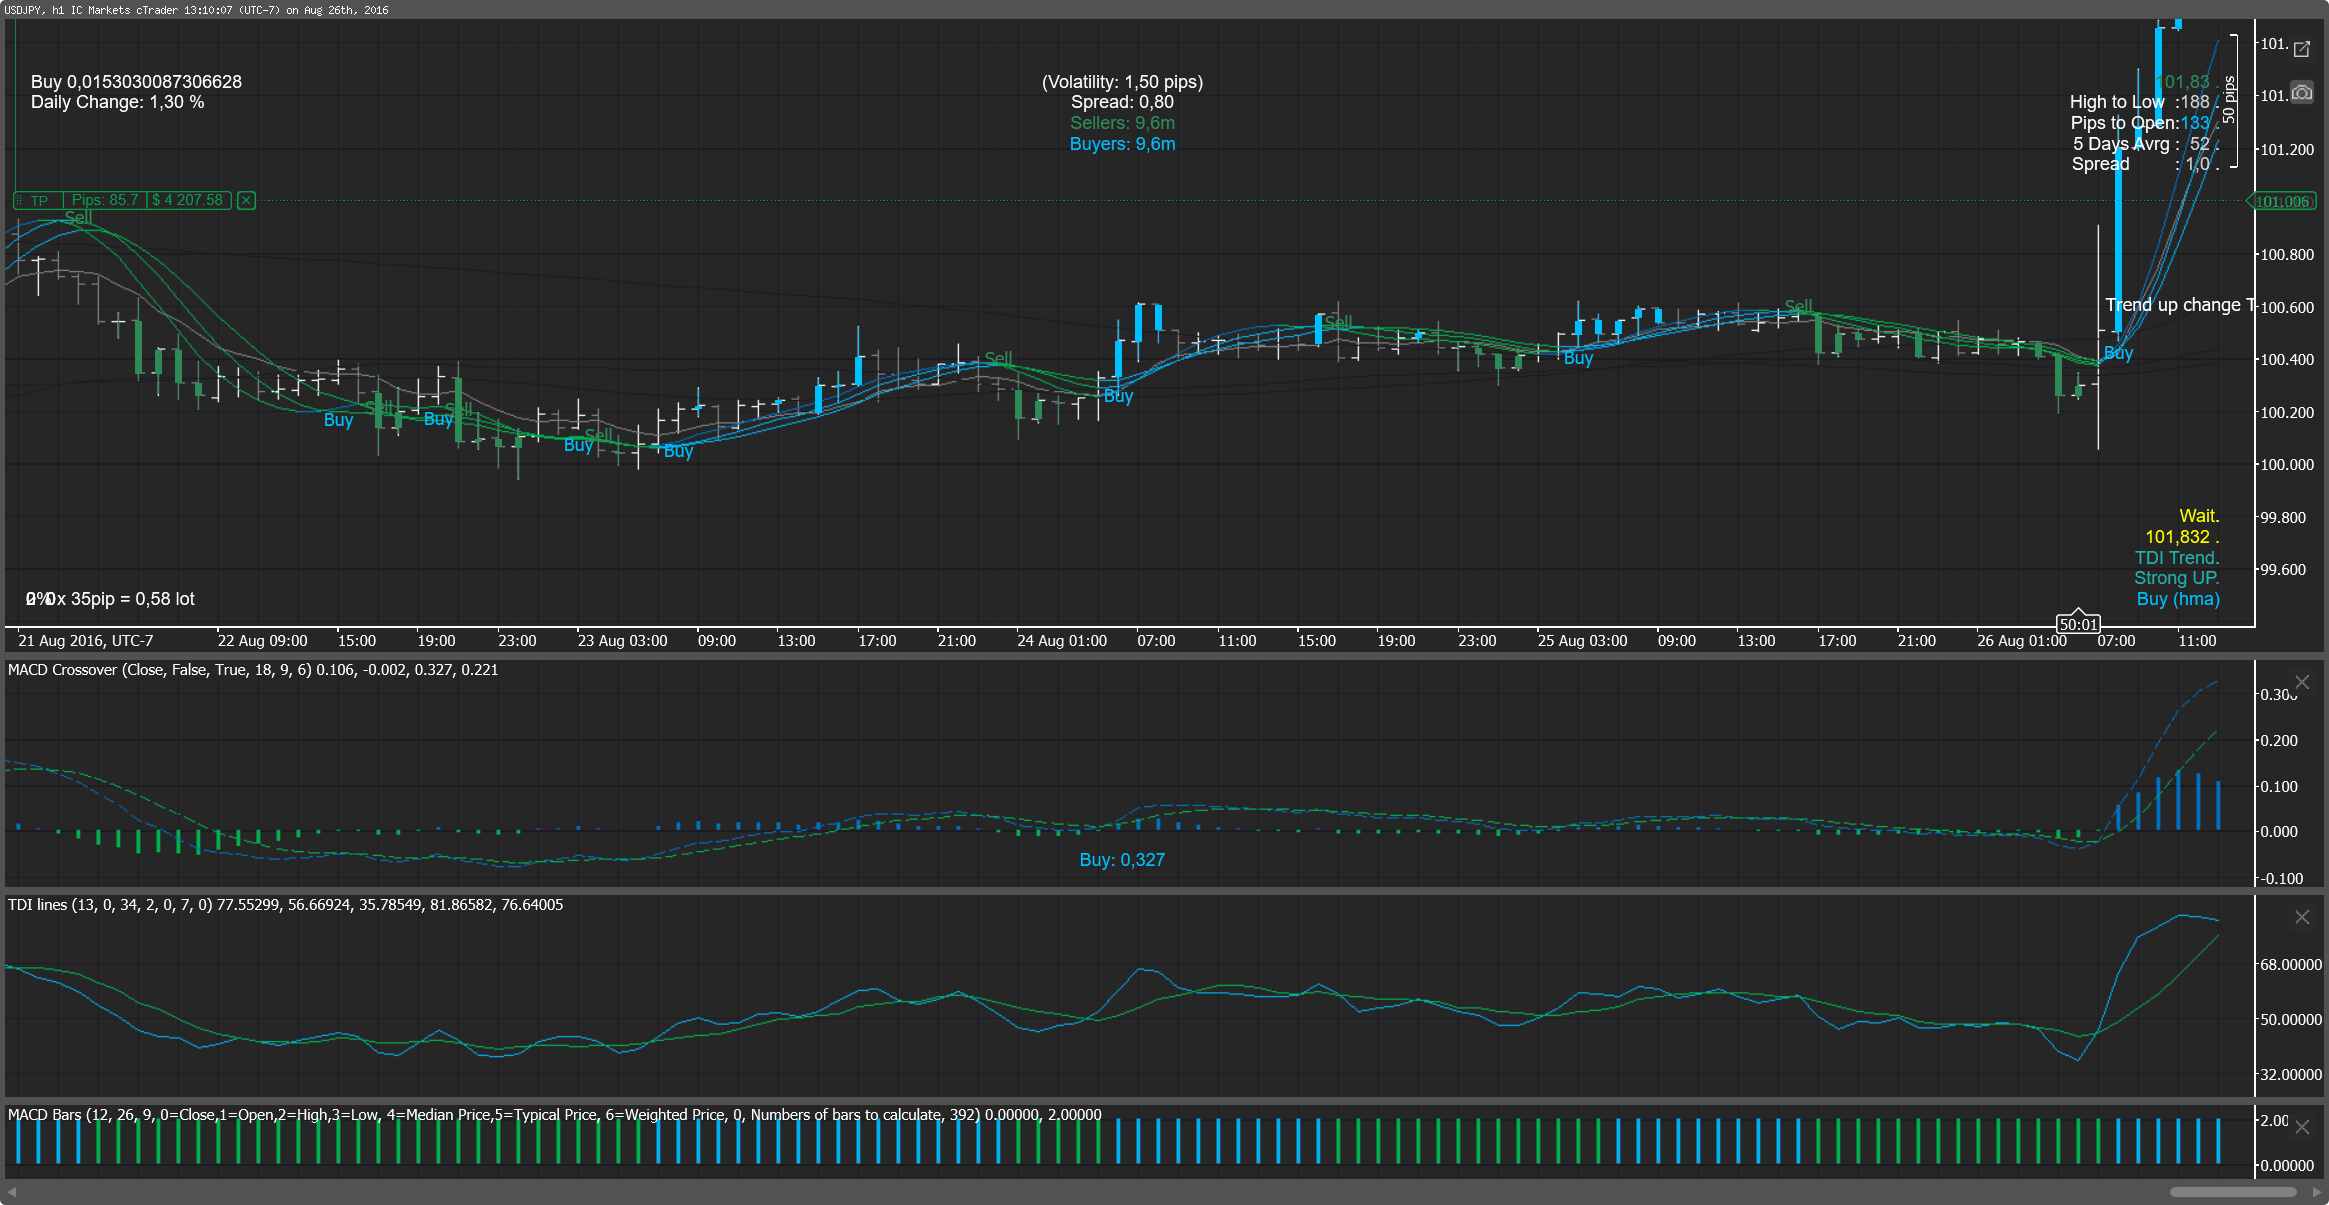
Task: Click the 'Pips to Open:133' text
Action: (x=2140, y=123)
